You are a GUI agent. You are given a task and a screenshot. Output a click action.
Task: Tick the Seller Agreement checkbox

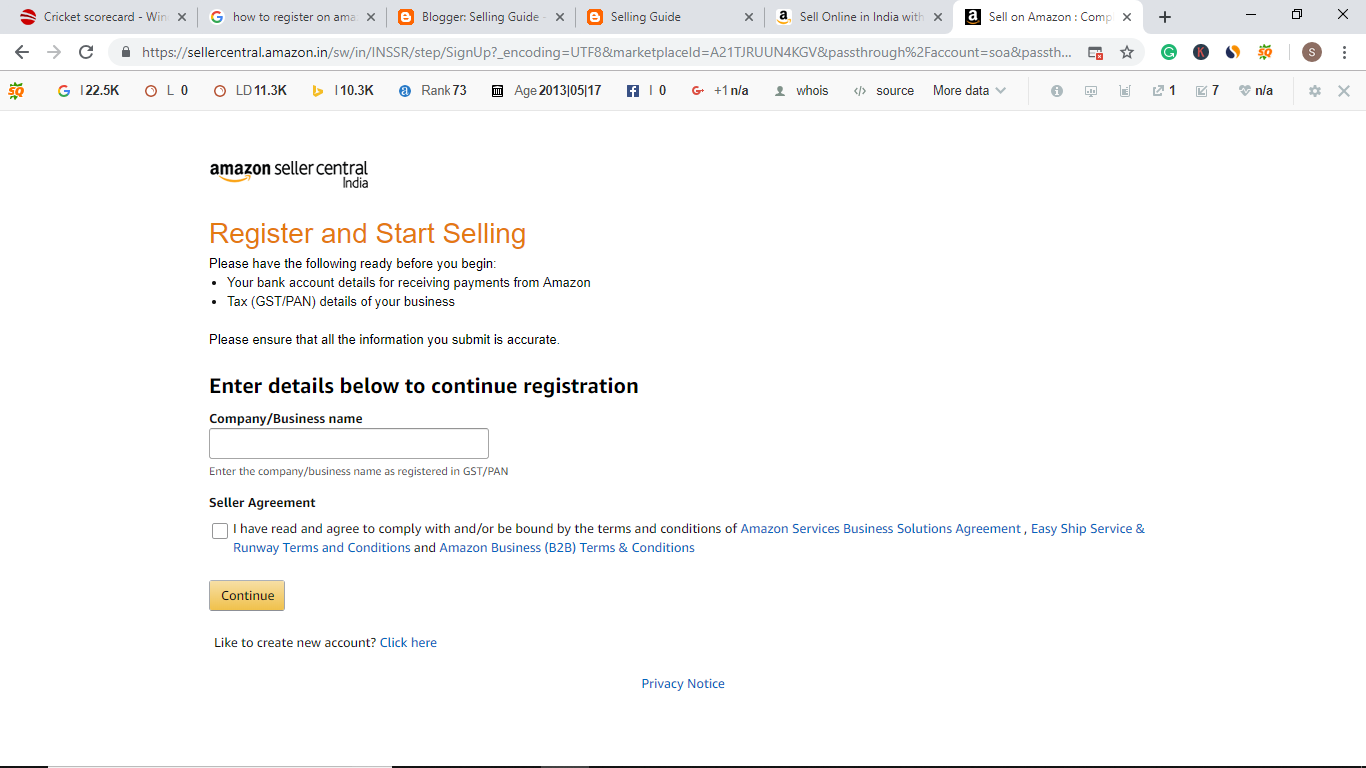(x=220, y=531)
